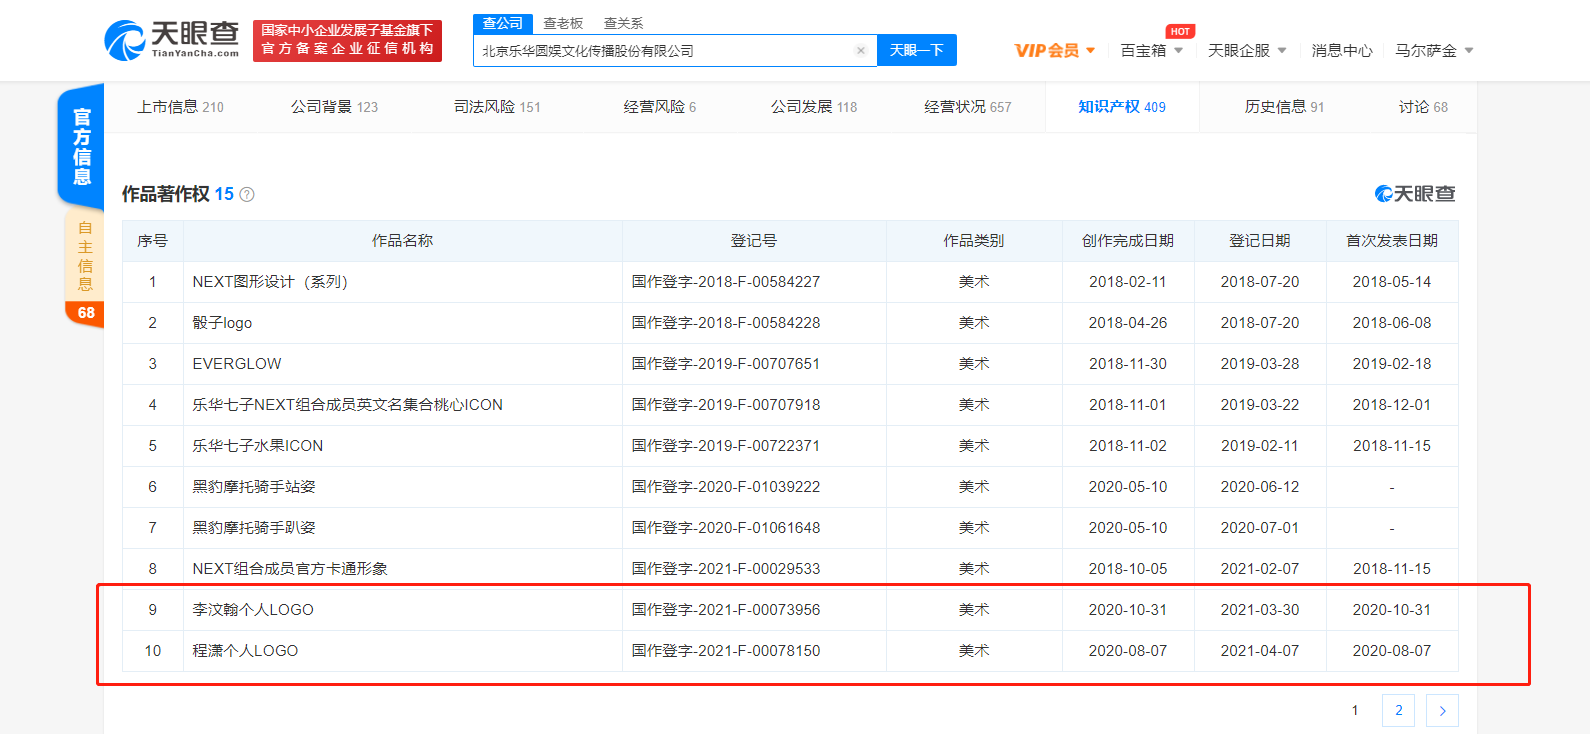The width and height of the screenshot is (1590, 734).
Task: Click the 作品类别 column header
Action: tap(974, 241)
